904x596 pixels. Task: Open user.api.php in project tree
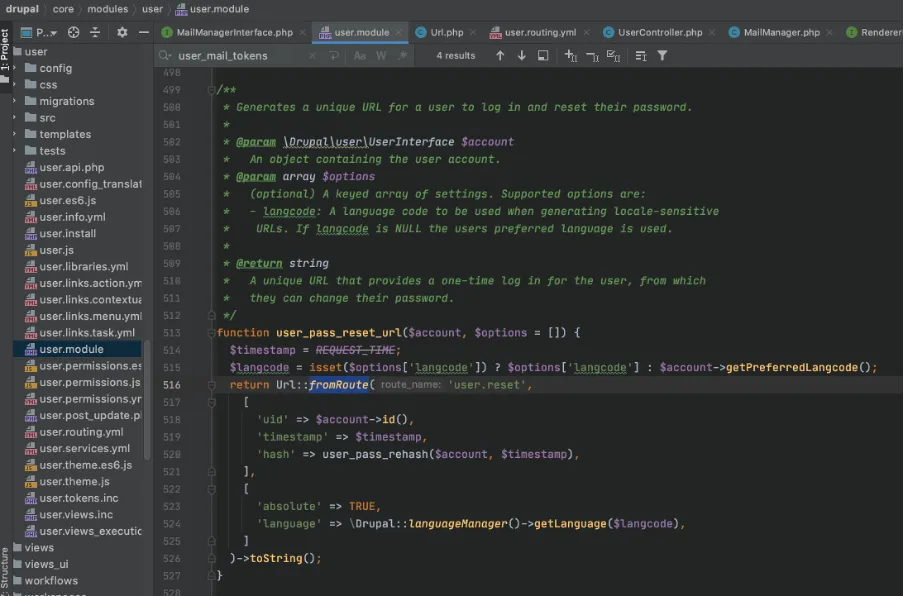71,168
